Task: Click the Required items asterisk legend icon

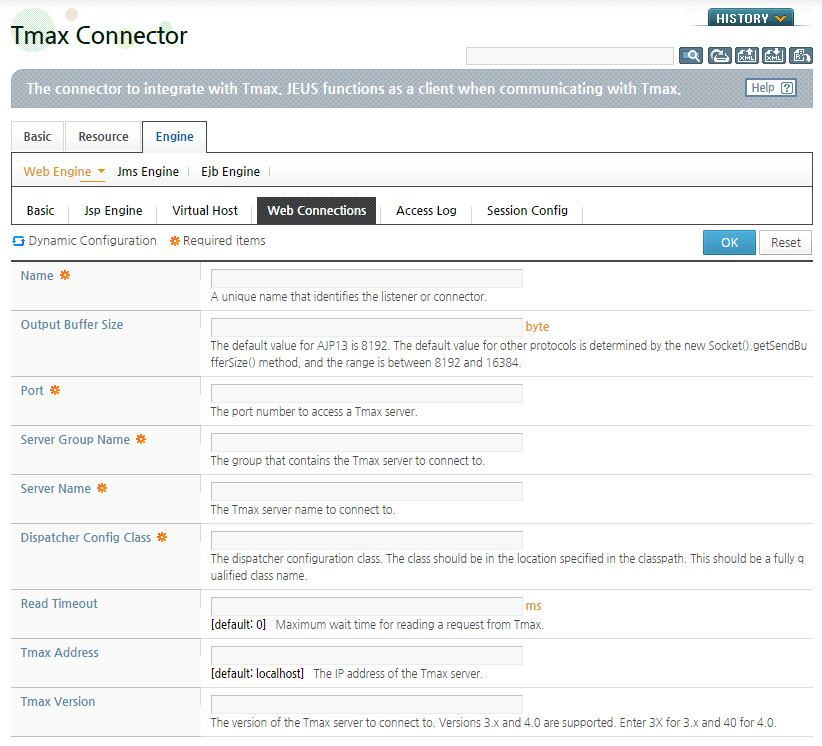Action: [175, 241]
